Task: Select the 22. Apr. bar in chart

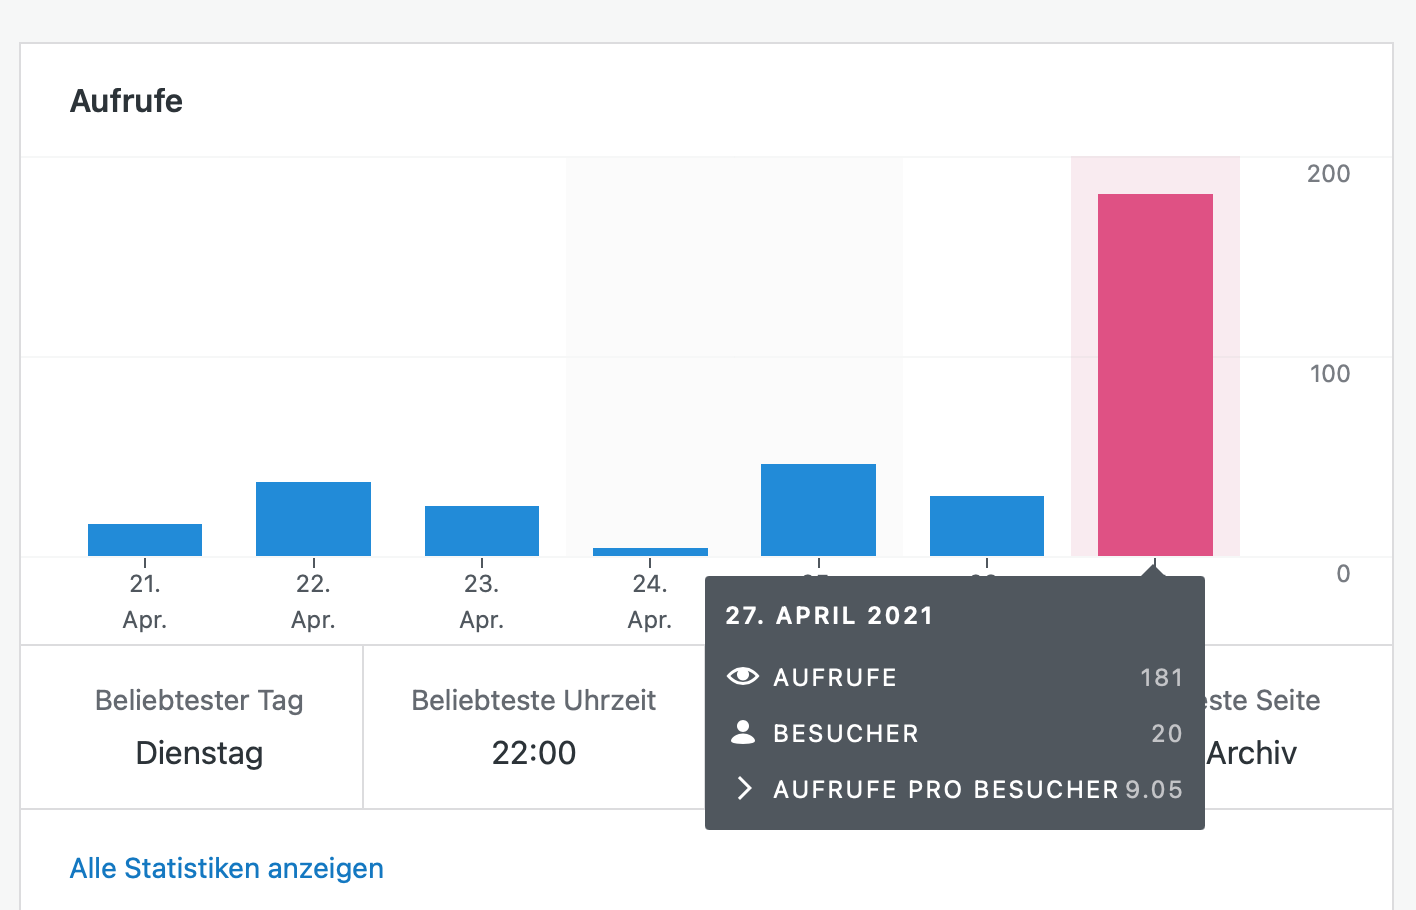Action: point(313,519)
